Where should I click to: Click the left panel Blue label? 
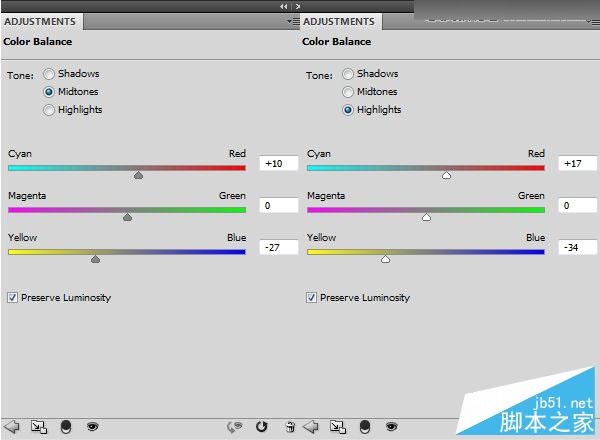236,238
